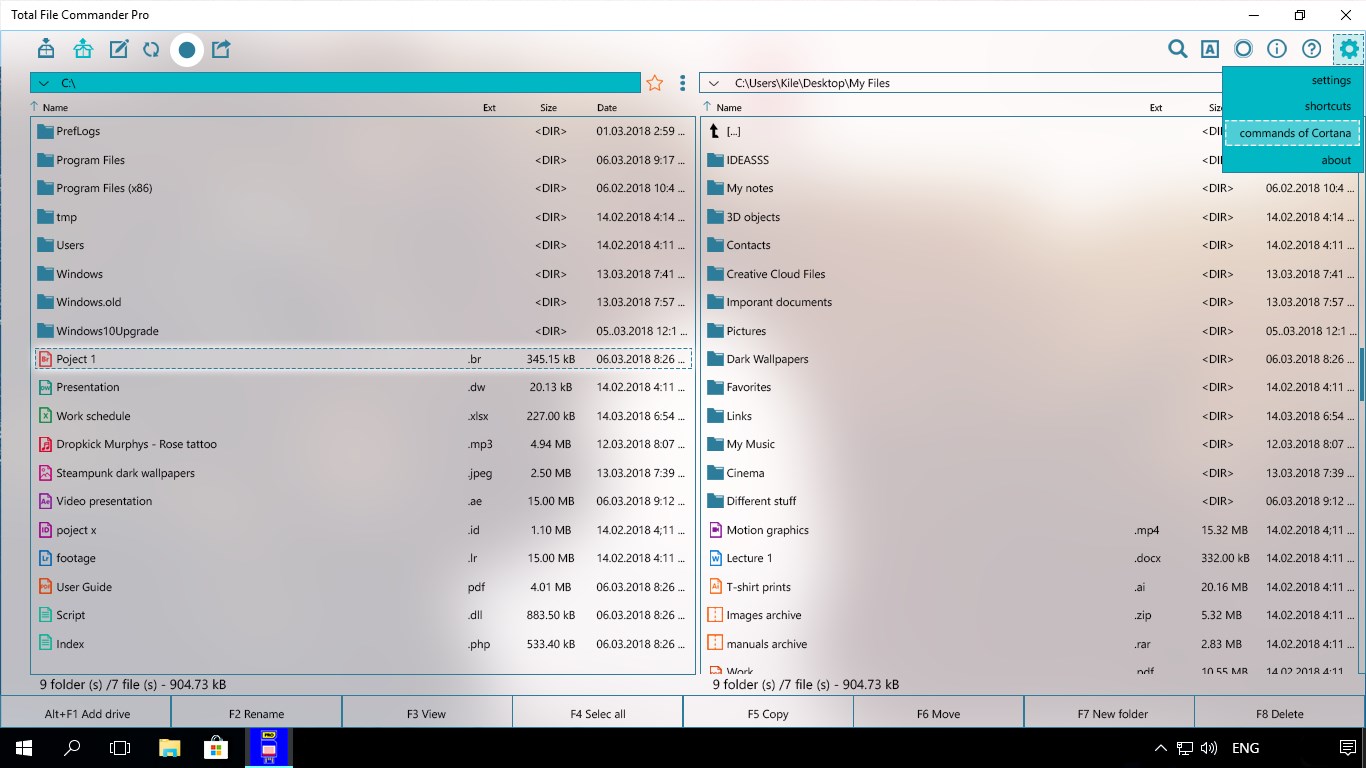Select the footage file name

point(76,558)
